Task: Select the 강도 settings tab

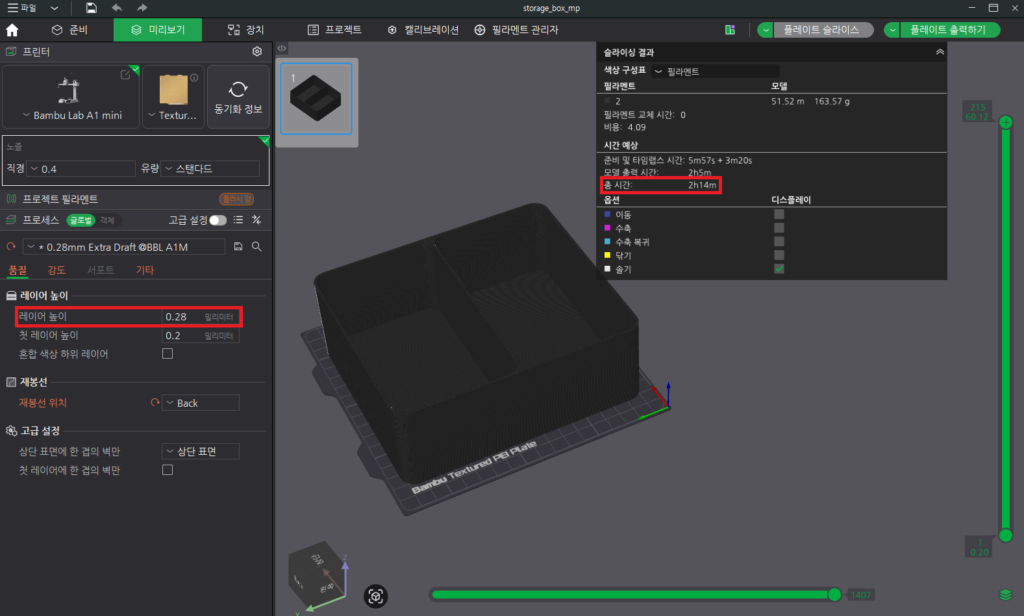Action: [x=56, y=270]
